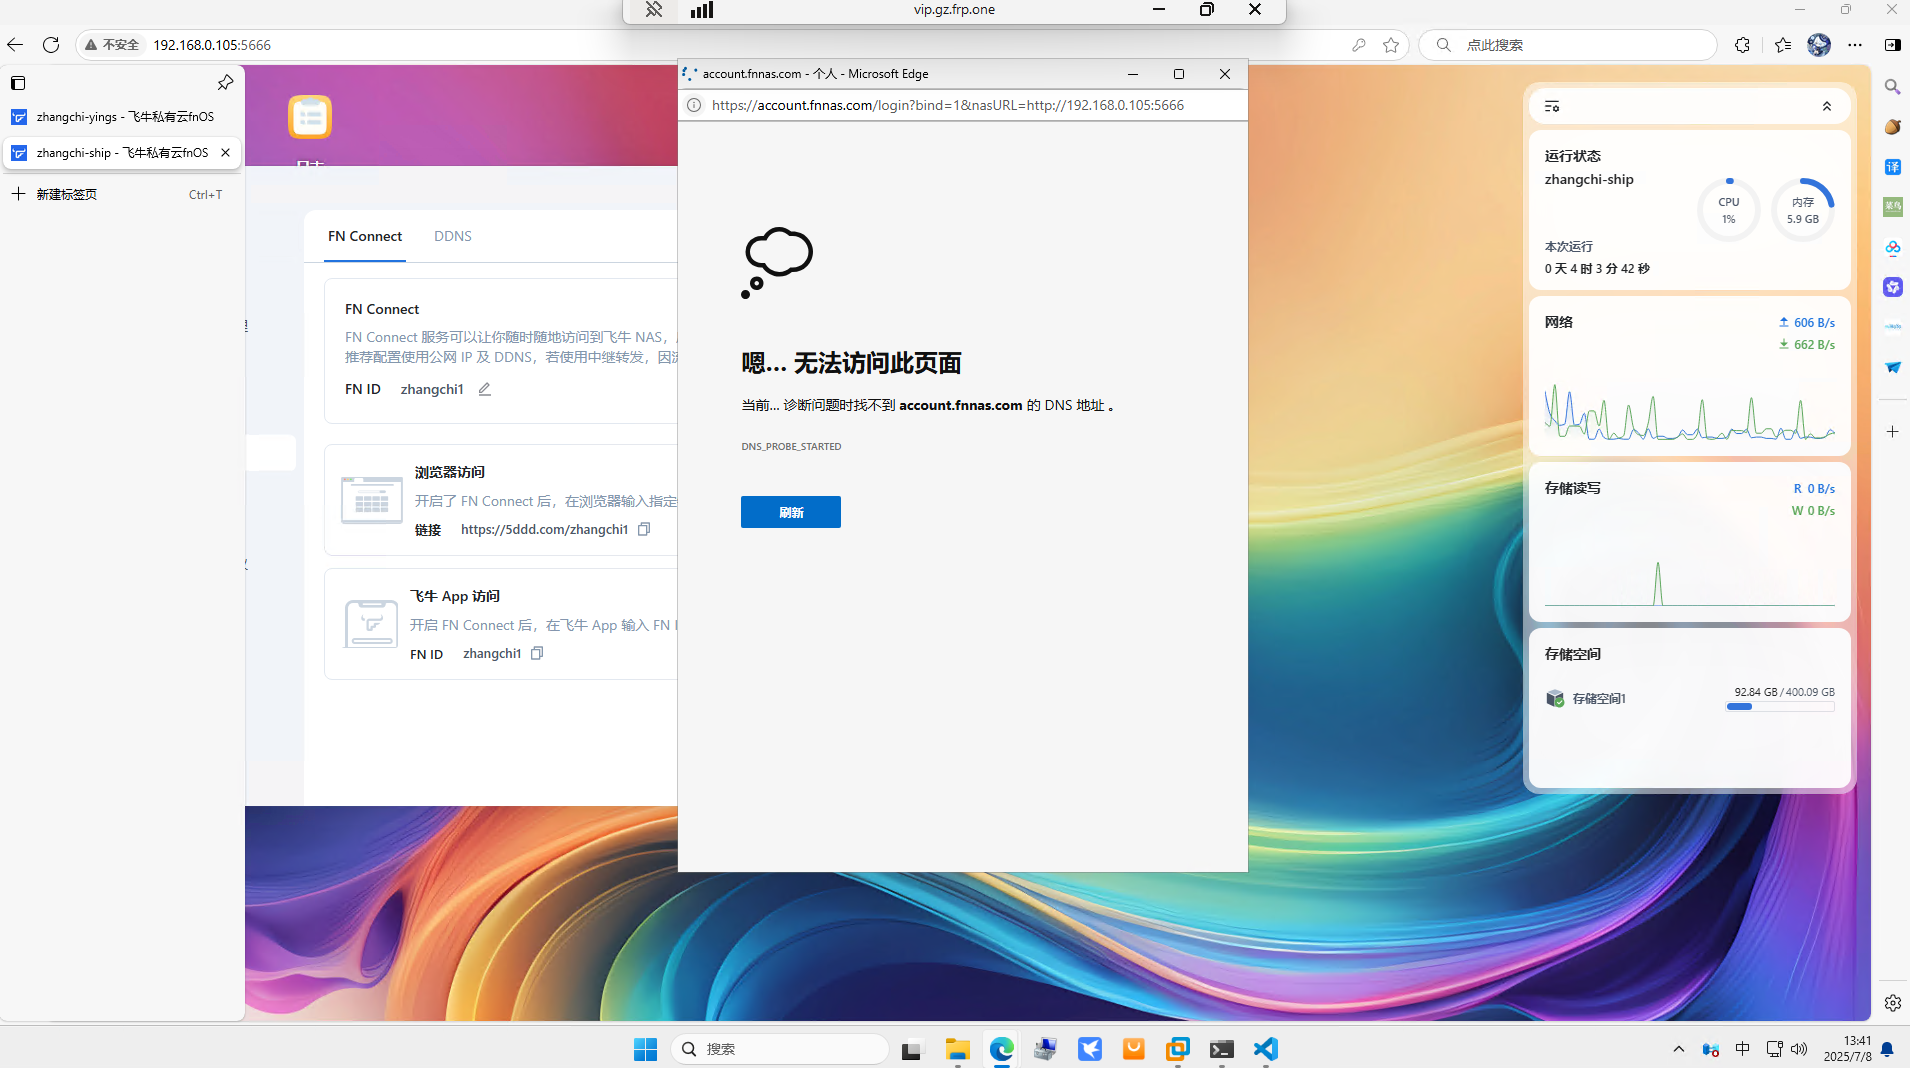The image size is (1910, 1068).
Task: Open the favorites list icon
Action: (x=1783, y=44)
